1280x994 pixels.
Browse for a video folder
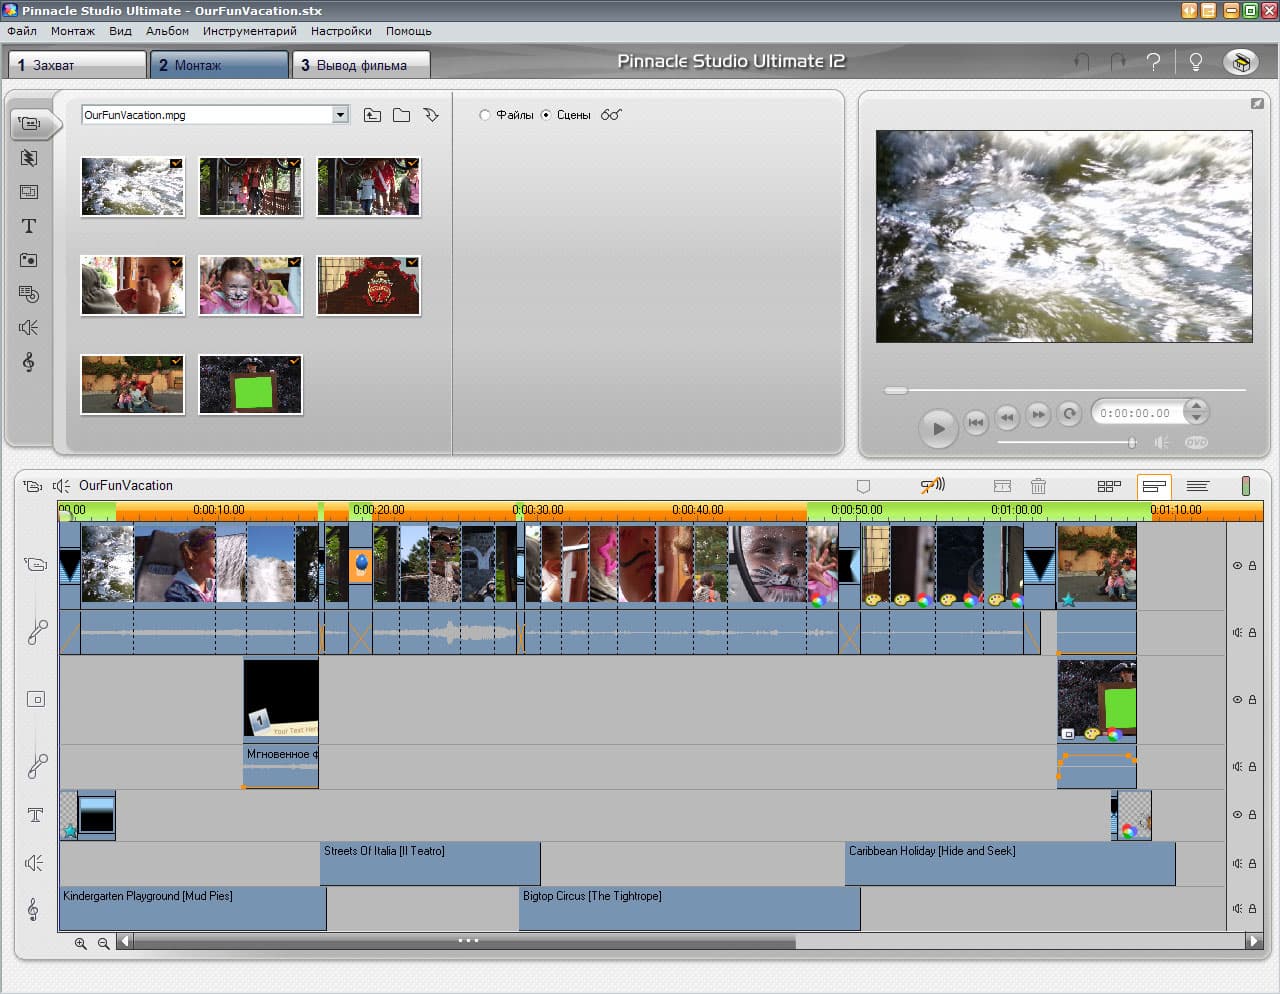click(x=401, y=115)
